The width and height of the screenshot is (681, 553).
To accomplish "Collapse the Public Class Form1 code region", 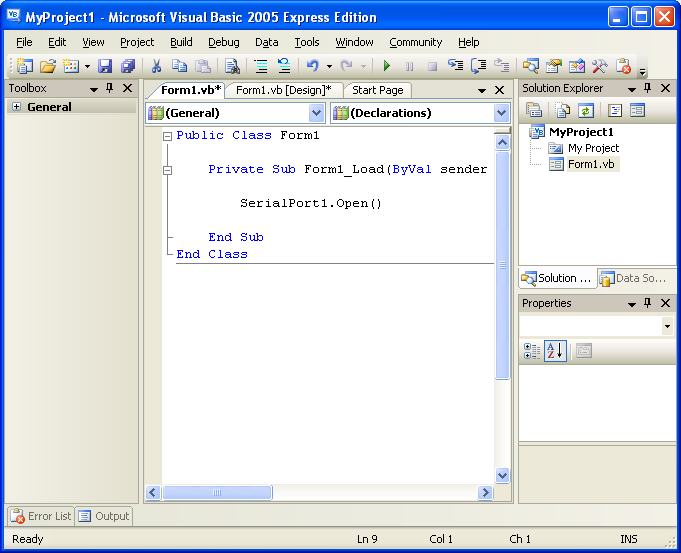I will point(167,136).
